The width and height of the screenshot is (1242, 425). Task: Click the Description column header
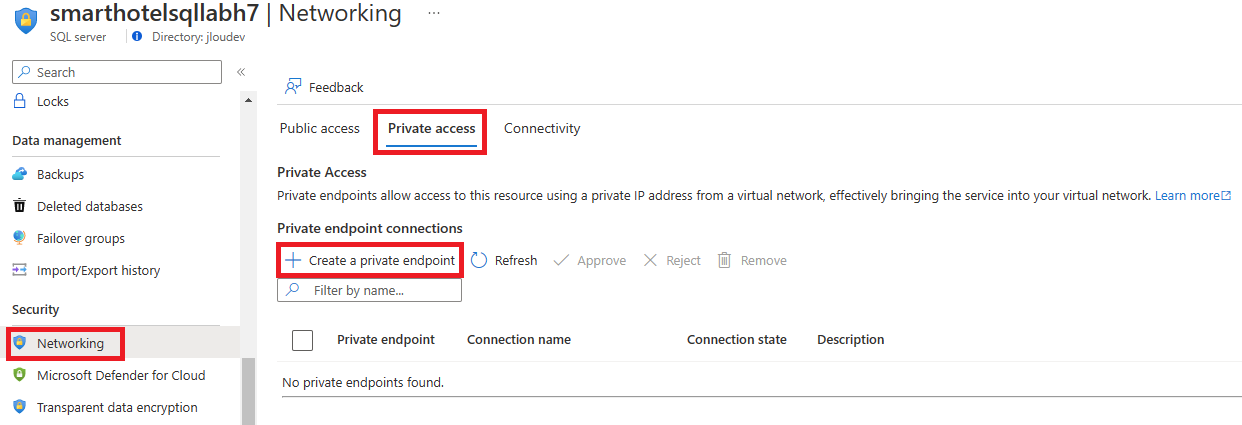(851, 340)
